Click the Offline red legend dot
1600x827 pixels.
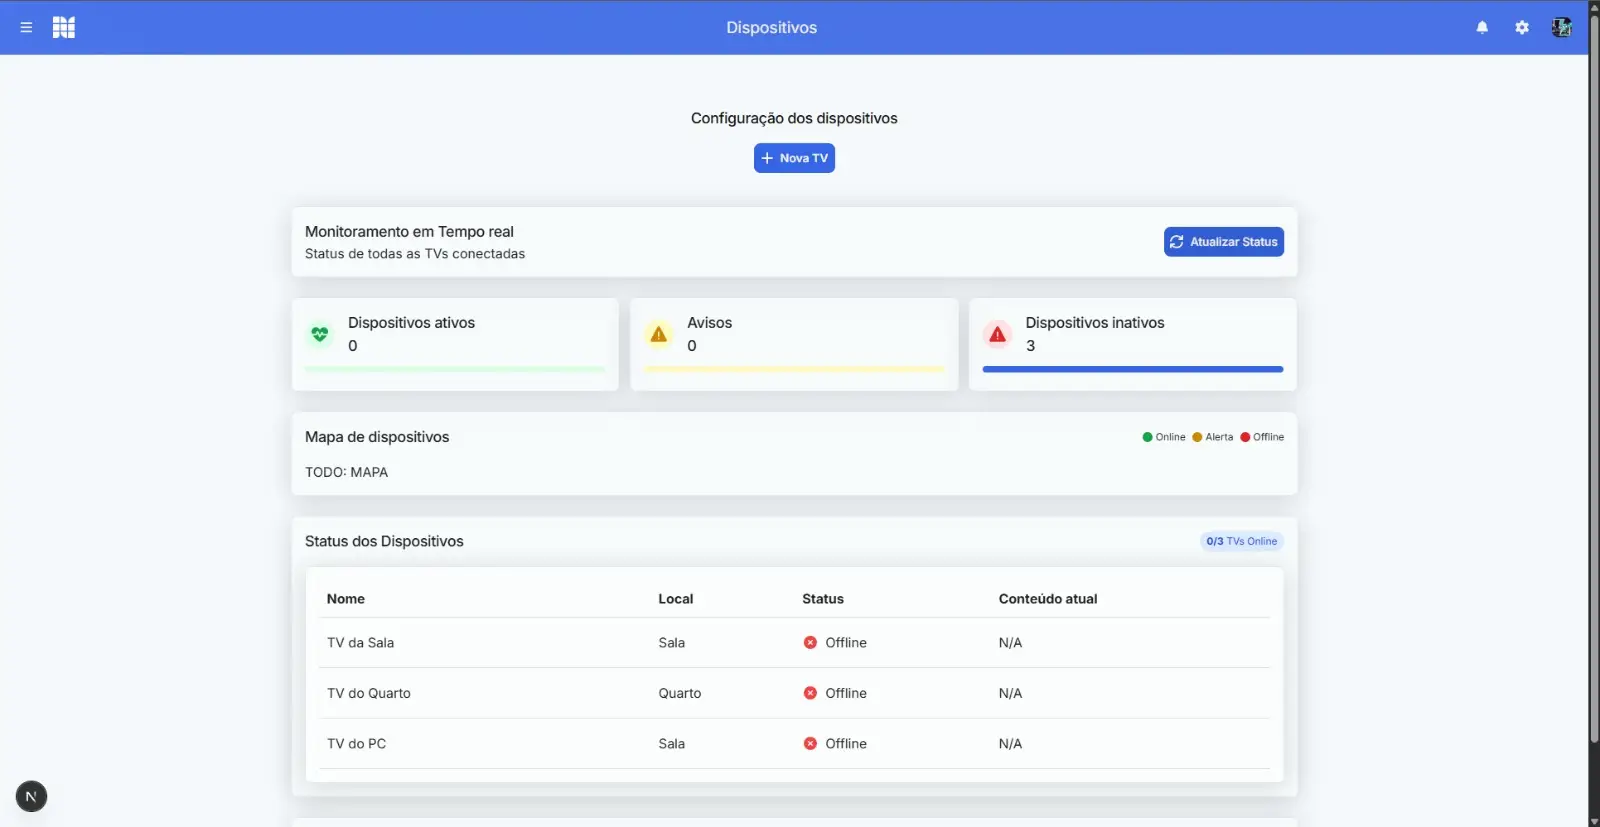click(x=1245, y=437)
